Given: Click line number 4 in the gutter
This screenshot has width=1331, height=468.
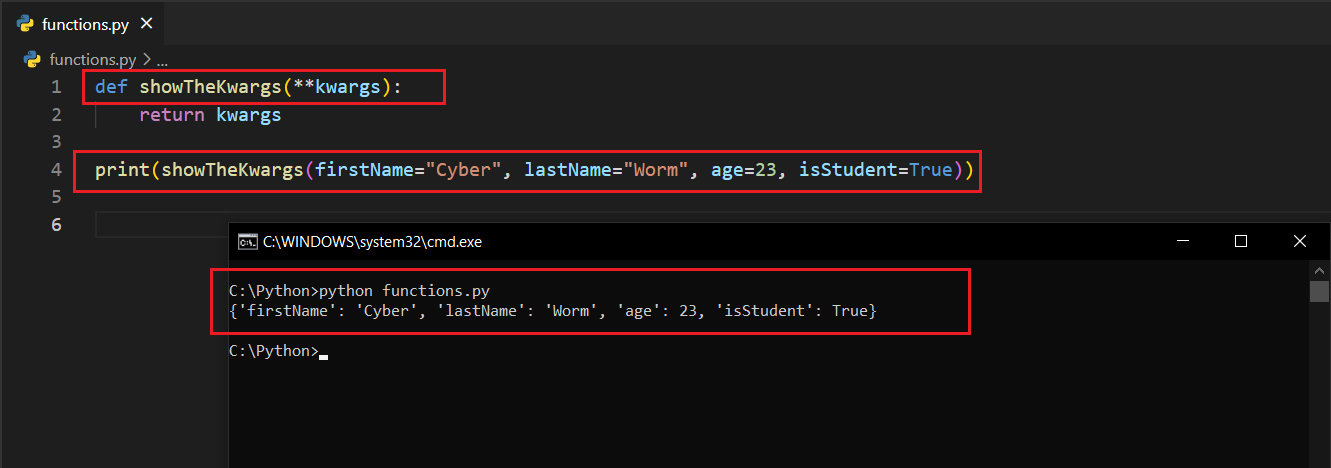Looking at the screenshot, I should pyautogui.click(x=56, y=170).
